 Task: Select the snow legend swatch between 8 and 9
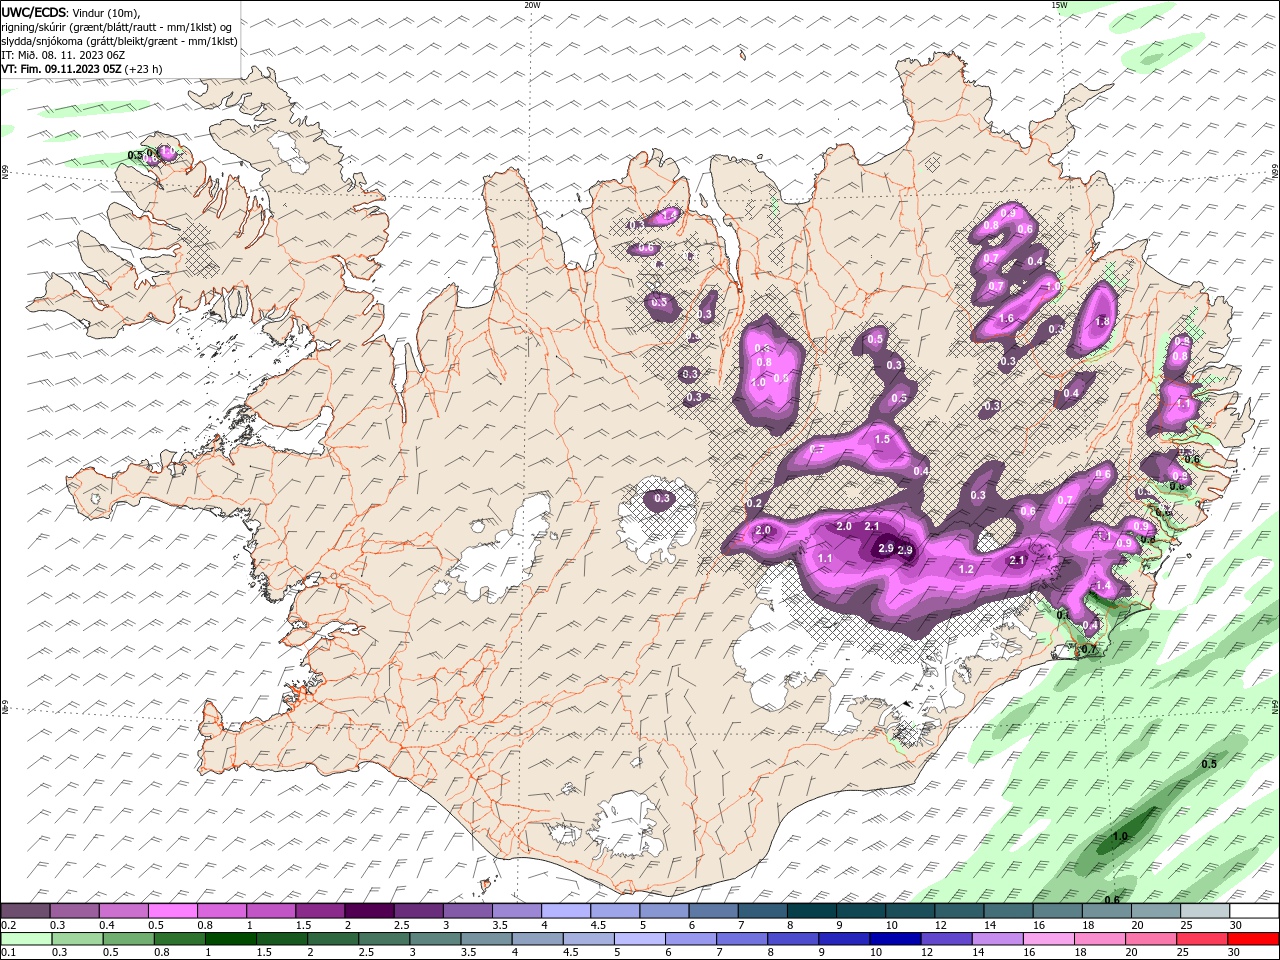coord(812,911)
